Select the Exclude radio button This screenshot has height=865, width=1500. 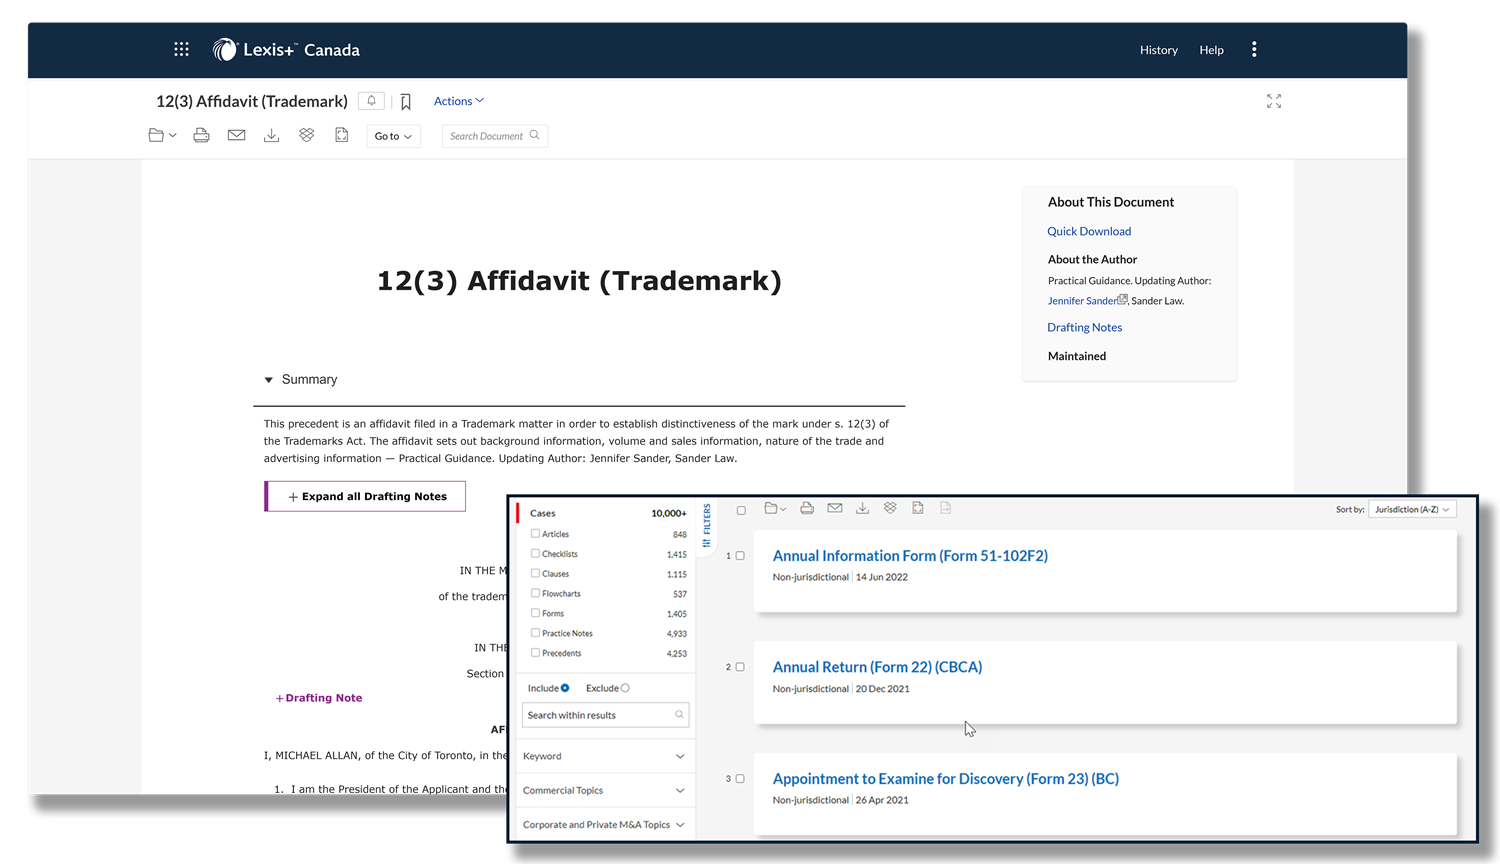625,688
